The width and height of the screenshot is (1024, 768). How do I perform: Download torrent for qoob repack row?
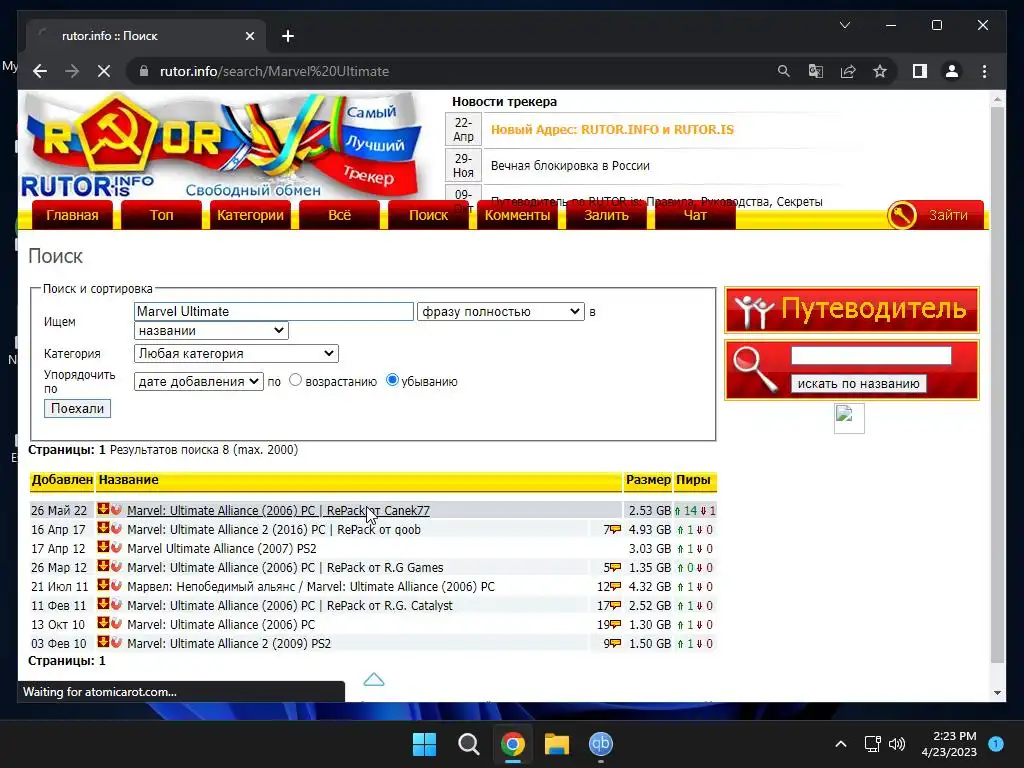point(103,528)
